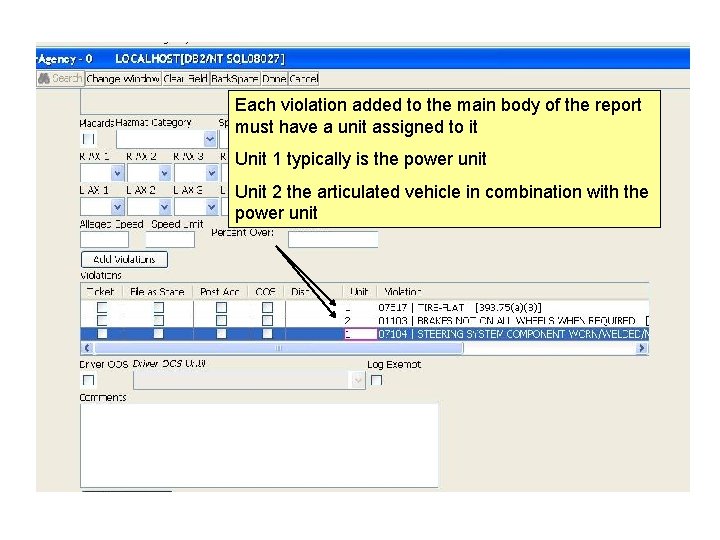Check Post Acc for TIRE-FLAT violation
Image resolution: width=720 pixels, height=540 pixels.
pyautogui.click(x=221, y=307)
